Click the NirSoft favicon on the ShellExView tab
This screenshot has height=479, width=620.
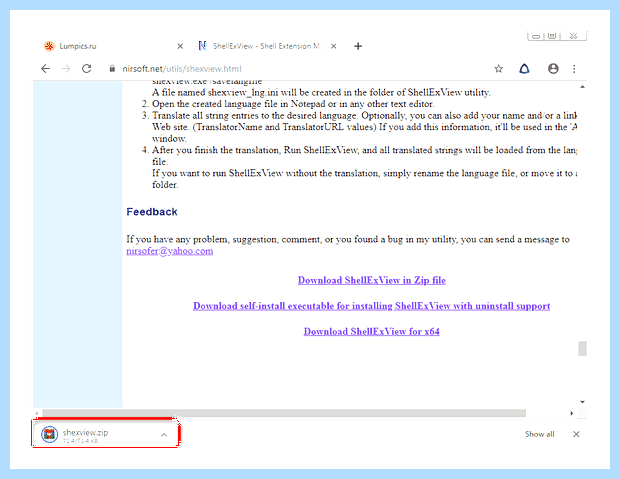[202, 46]
